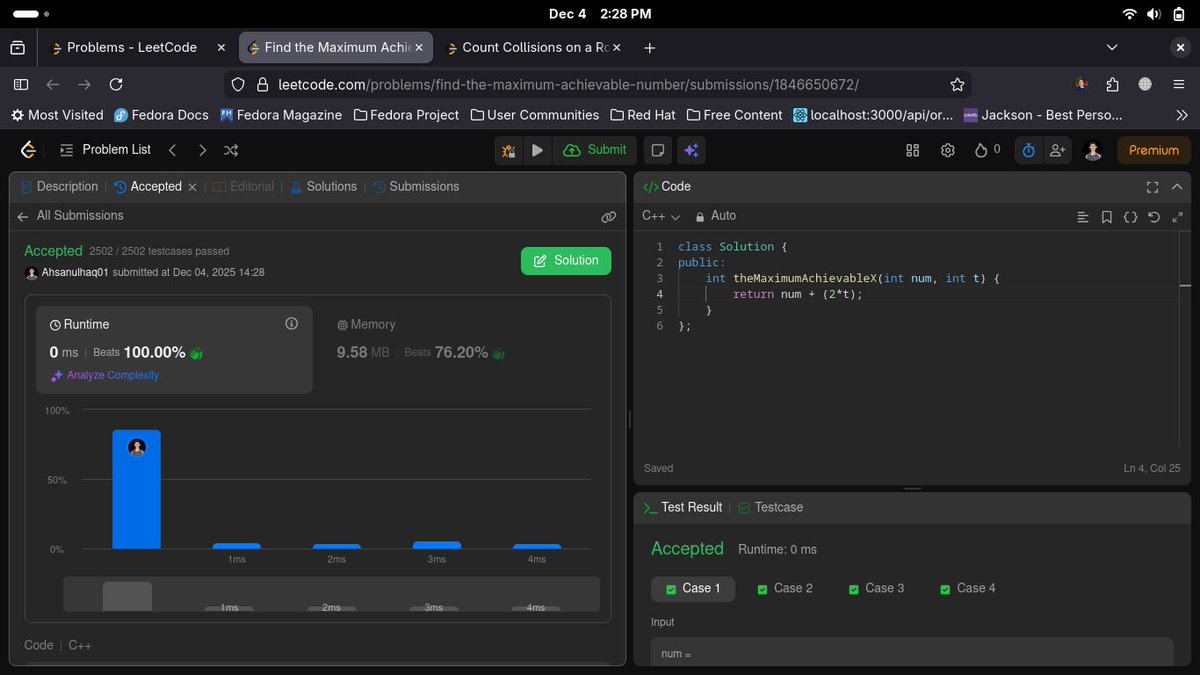Click the green Solution button
1200x675 pixels.
pyautogui.click(x=565, y=260)
